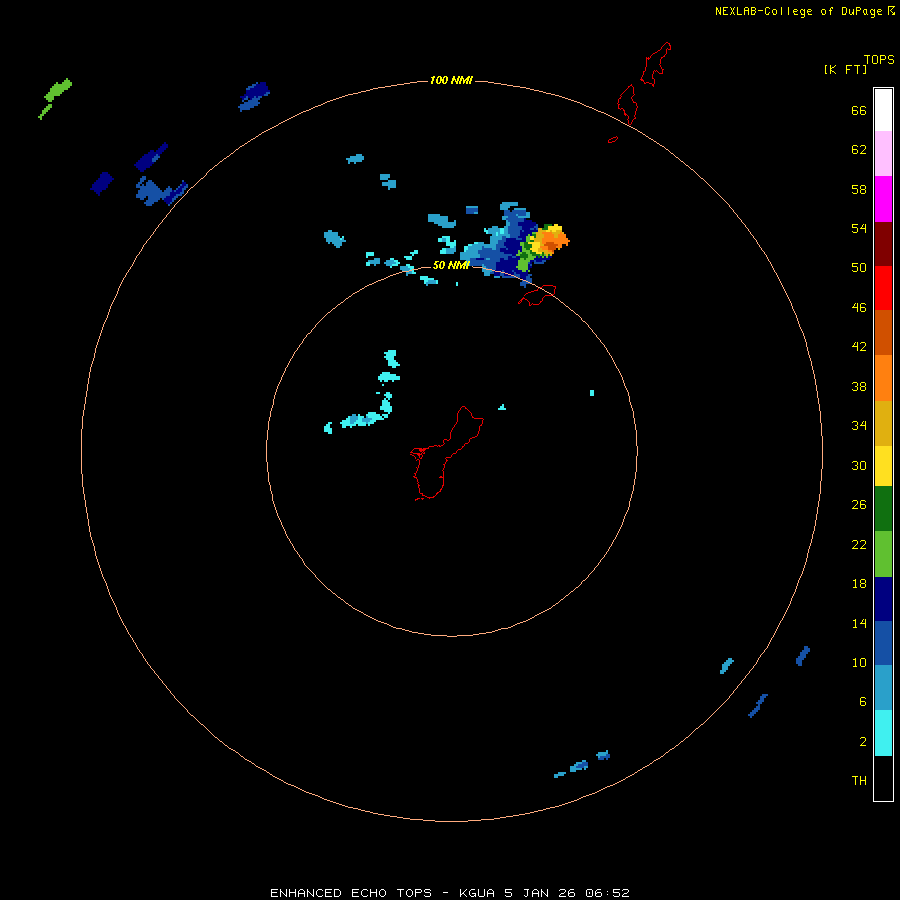Click the light pink 62 kft legend swatch
900x900 pixels.
click(x=883, y=153)
